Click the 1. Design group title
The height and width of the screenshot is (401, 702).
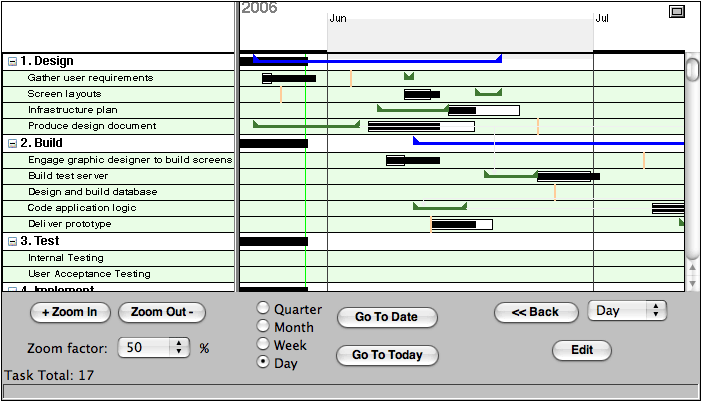(x=47, y=61)
